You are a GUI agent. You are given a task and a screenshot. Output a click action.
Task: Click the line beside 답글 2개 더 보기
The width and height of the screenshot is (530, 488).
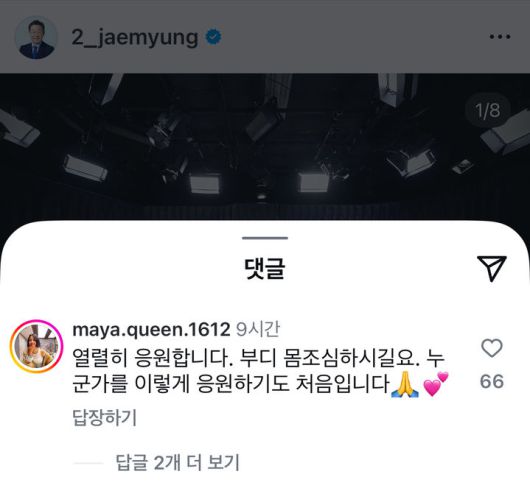(88, 463)
